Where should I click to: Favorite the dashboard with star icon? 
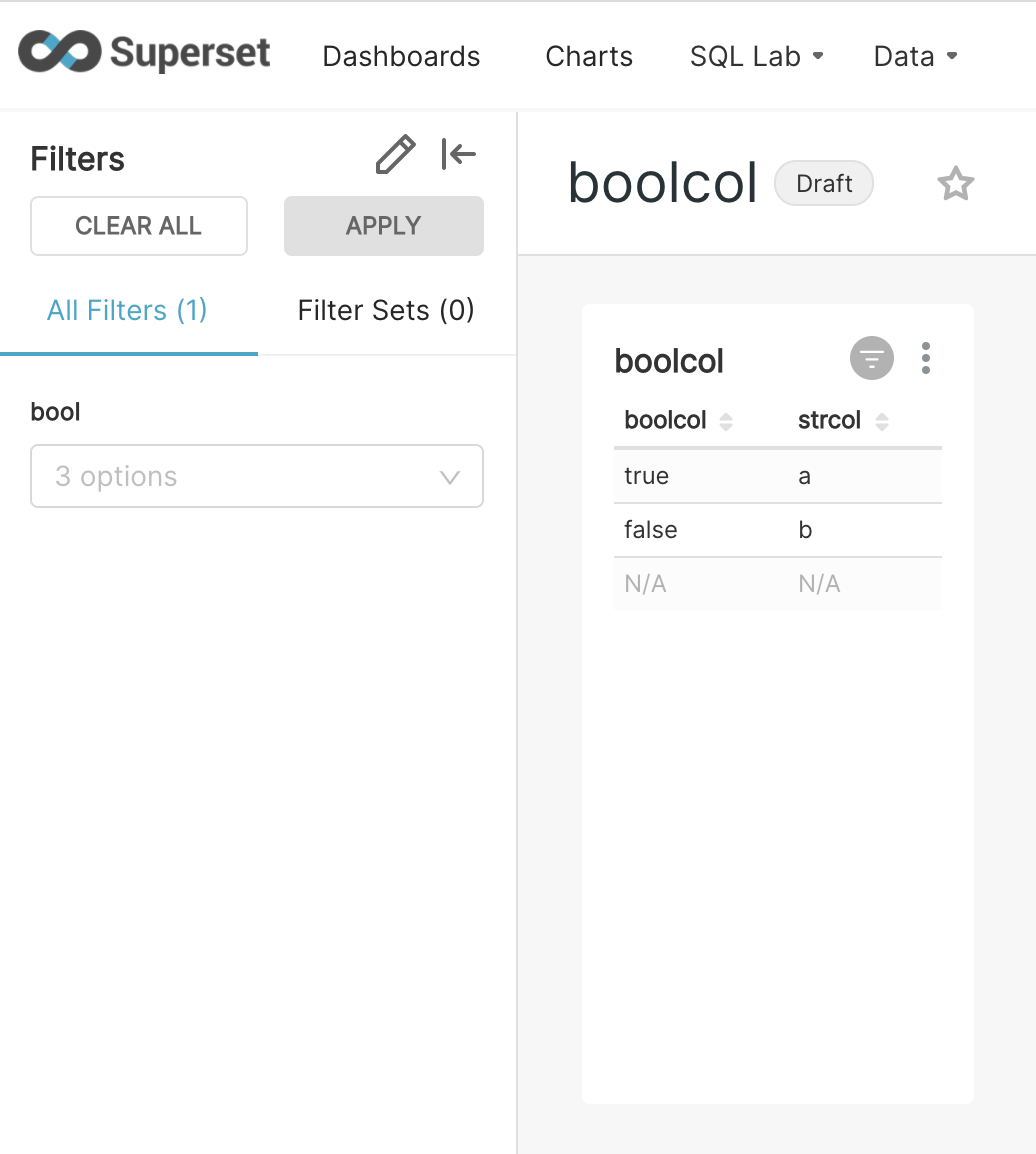955,184
